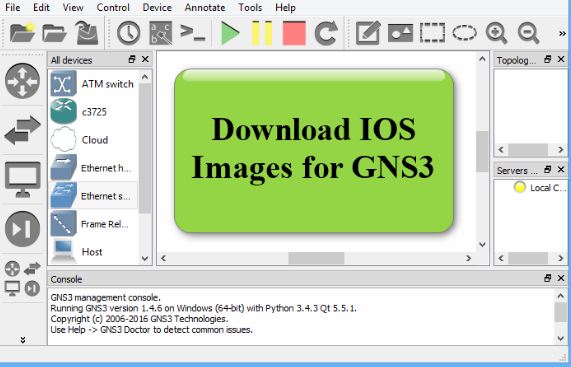The image size is (571, 367).
Task: Close the Console panel
Action: coord(561,279)
